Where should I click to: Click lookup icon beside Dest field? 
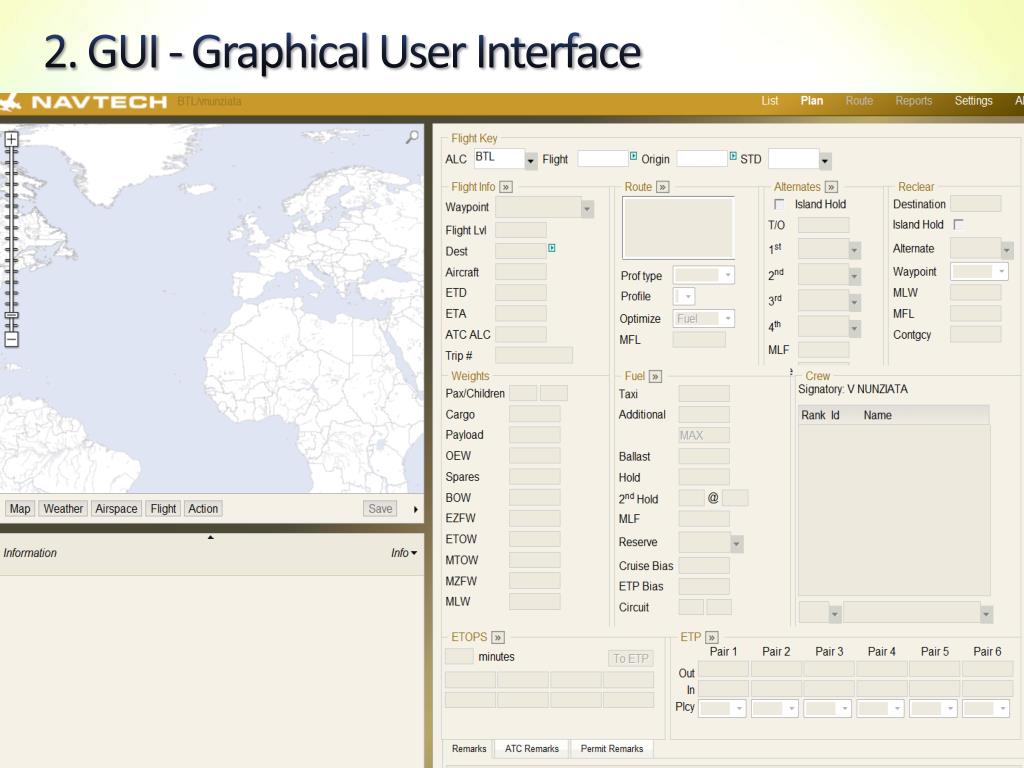[x=552, y=248]
